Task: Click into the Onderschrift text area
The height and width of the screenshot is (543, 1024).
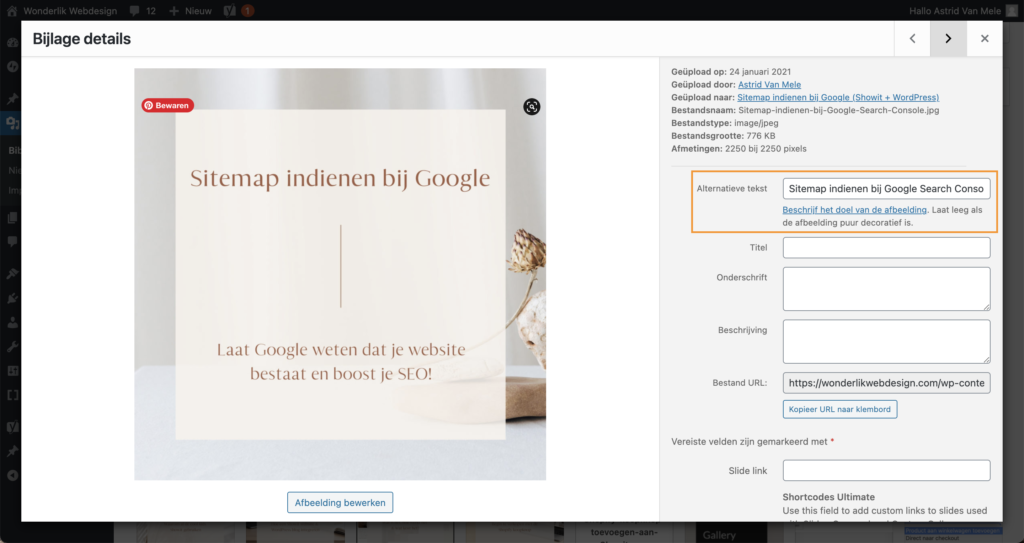Action: click(886, 289)
